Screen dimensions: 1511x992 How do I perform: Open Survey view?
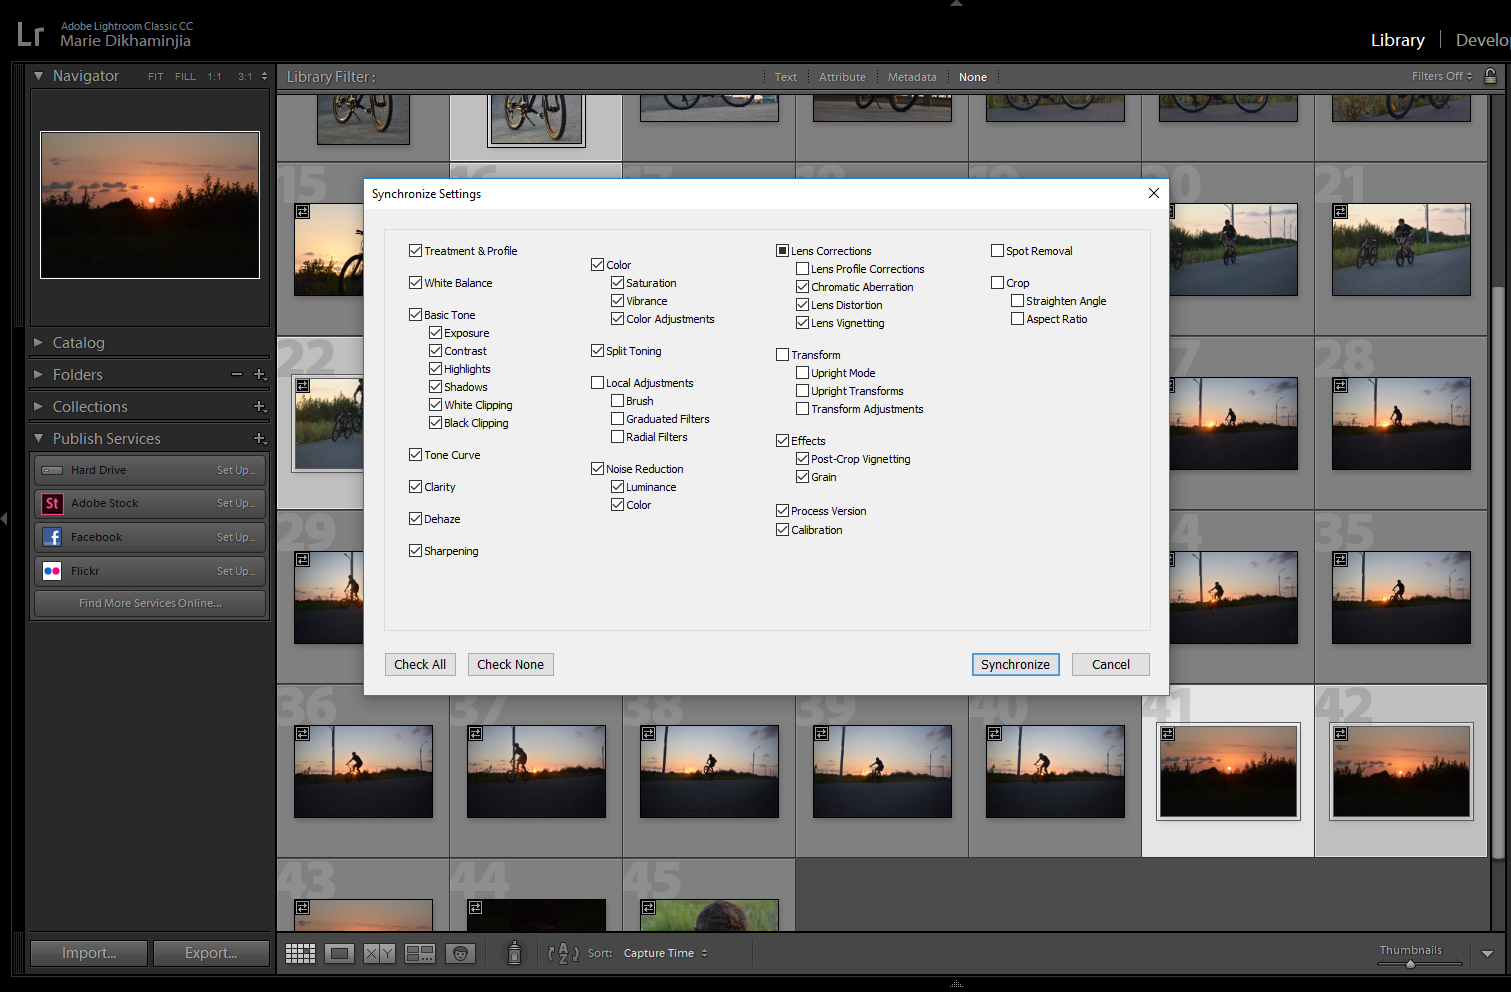coord(420,953)
